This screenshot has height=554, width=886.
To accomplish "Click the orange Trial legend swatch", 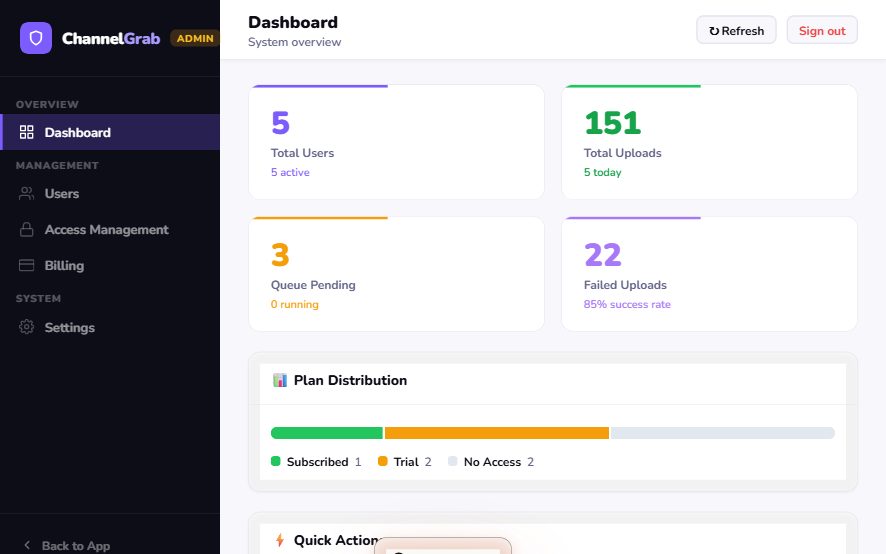I will (x=383, y=461).
